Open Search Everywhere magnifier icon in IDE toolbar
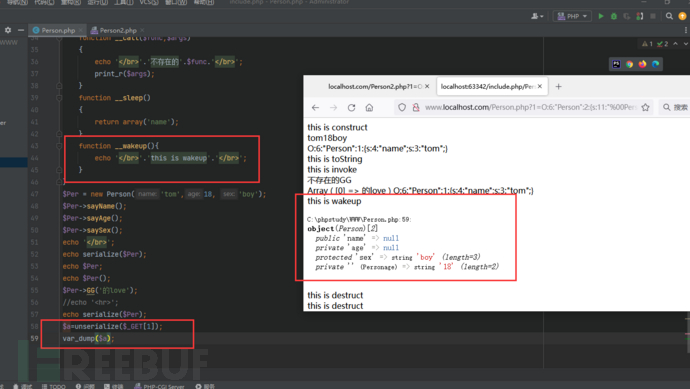Viewport: 690px width, 389px height. click(669, 16)
